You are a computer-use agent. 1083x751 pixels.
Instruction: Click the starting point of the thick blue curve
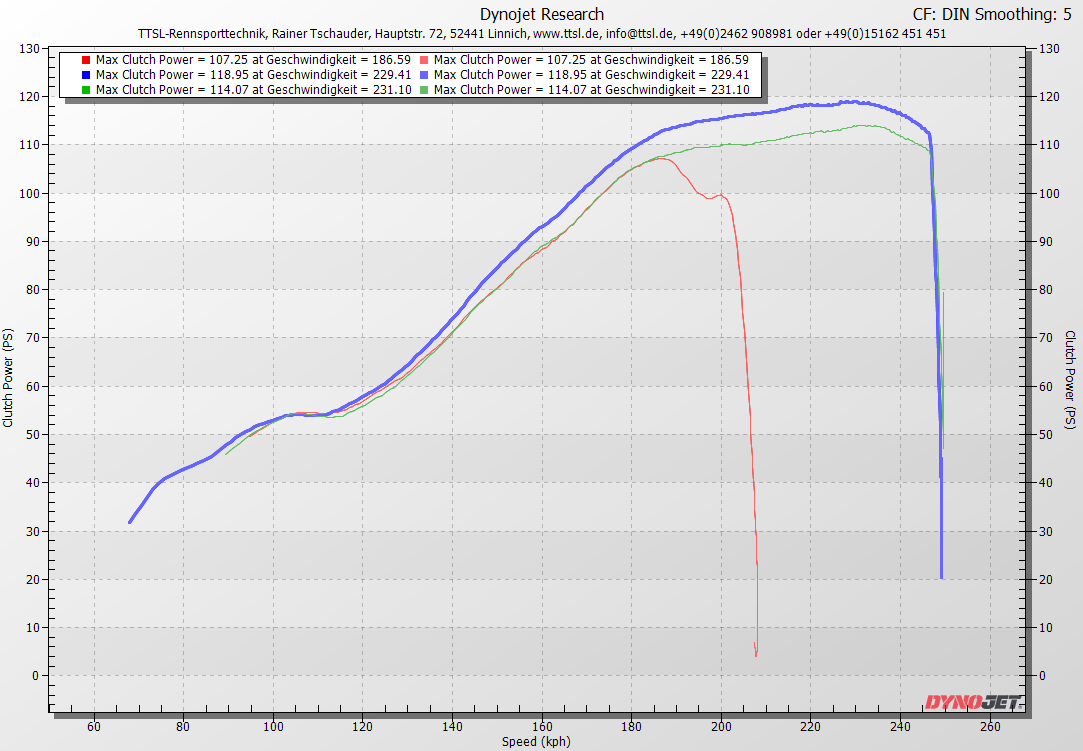pyautogui.click(x=130, y=522)
